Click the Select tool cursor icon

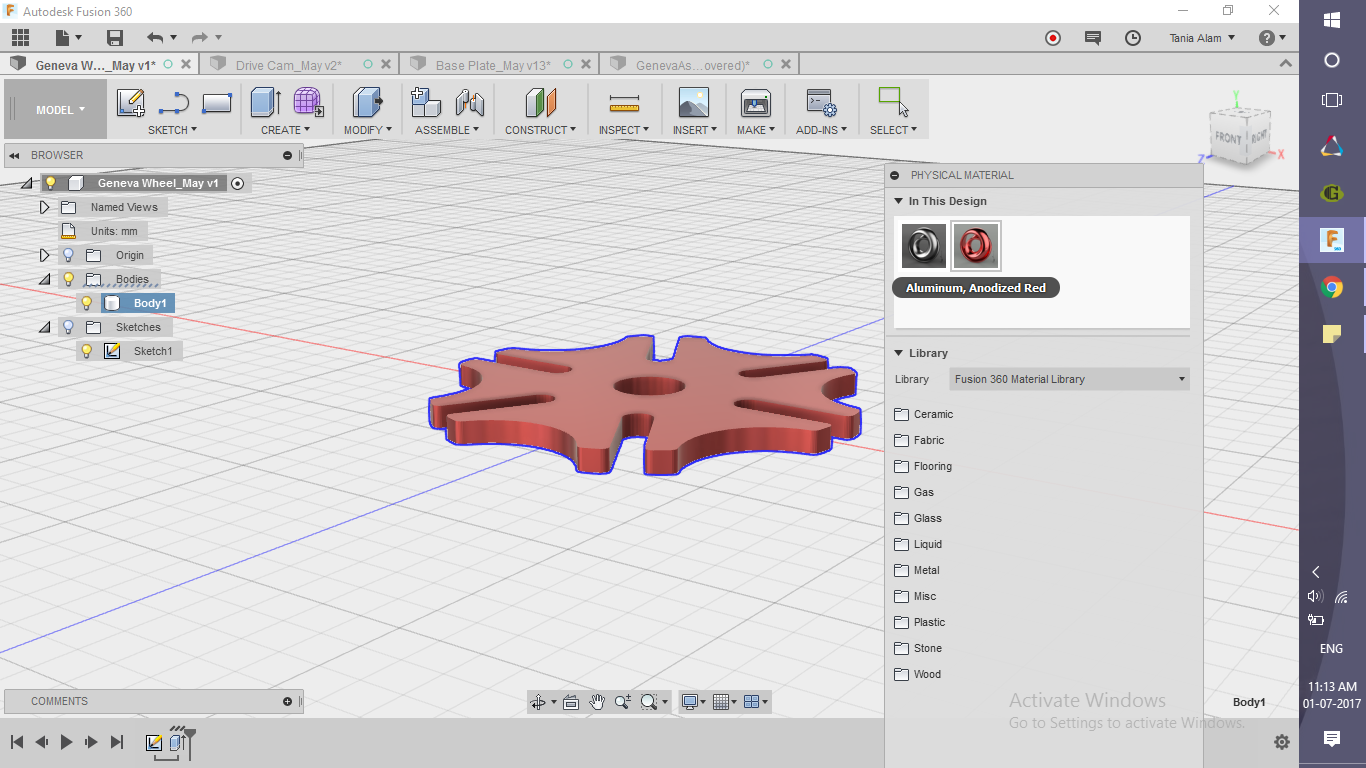pyautogui.click(x=893, y=102)
